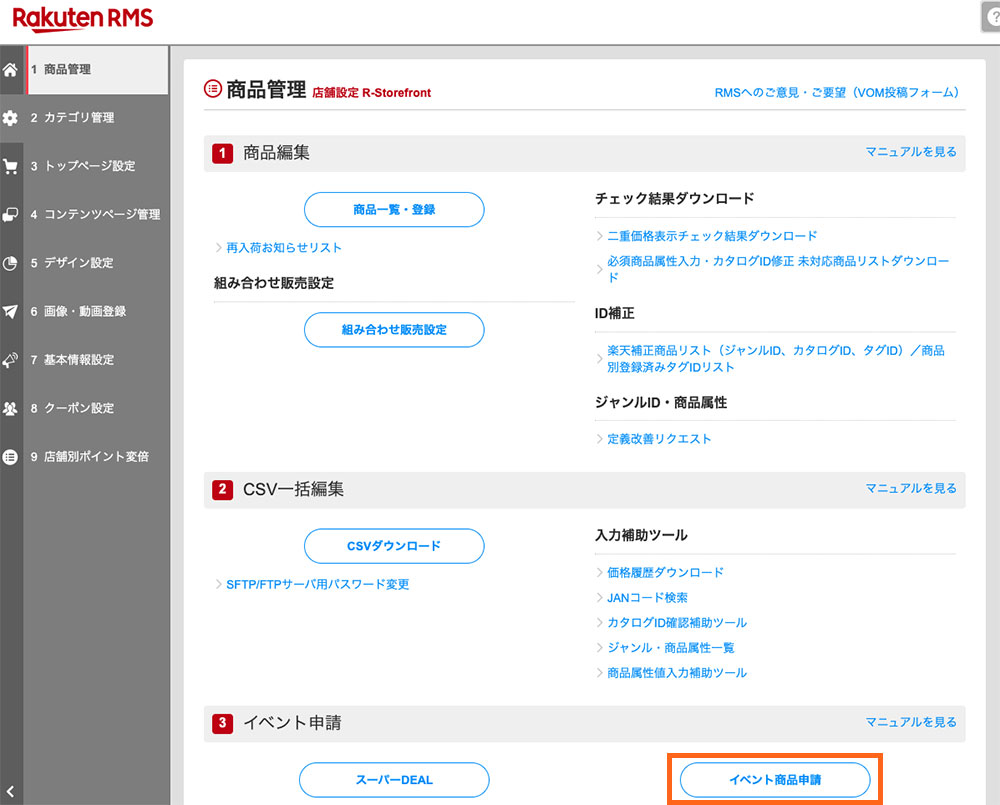Open 必須商品属性入力・カタログID修正 list download link
This screenshot has width=1000, height=805.
click(x=778, y=269)
